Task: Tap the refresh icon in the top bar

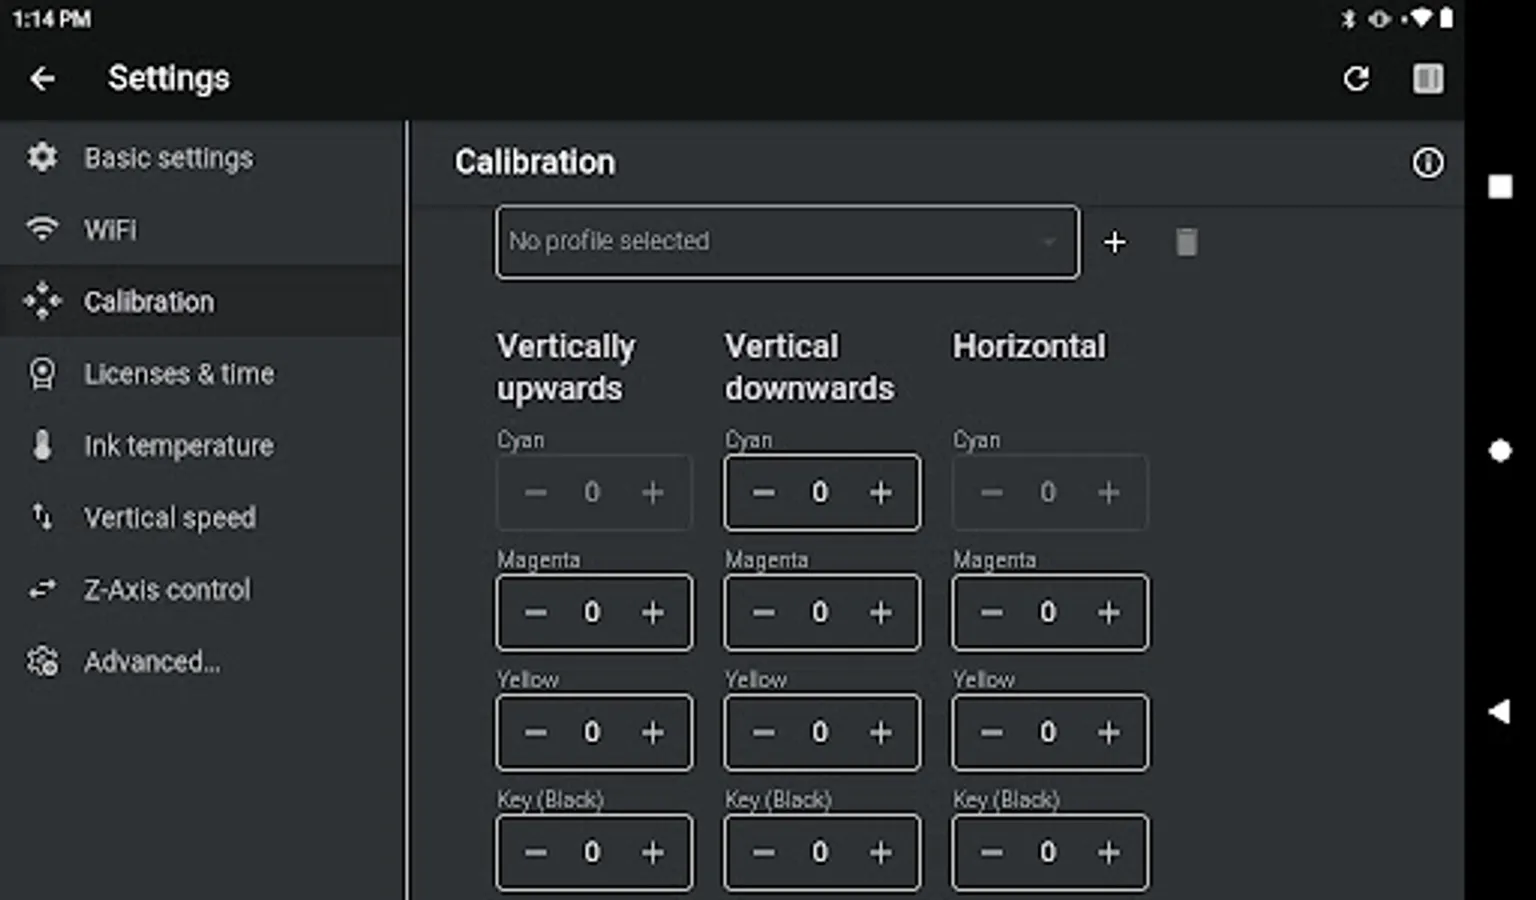Action: click(x=1356, y=78)
